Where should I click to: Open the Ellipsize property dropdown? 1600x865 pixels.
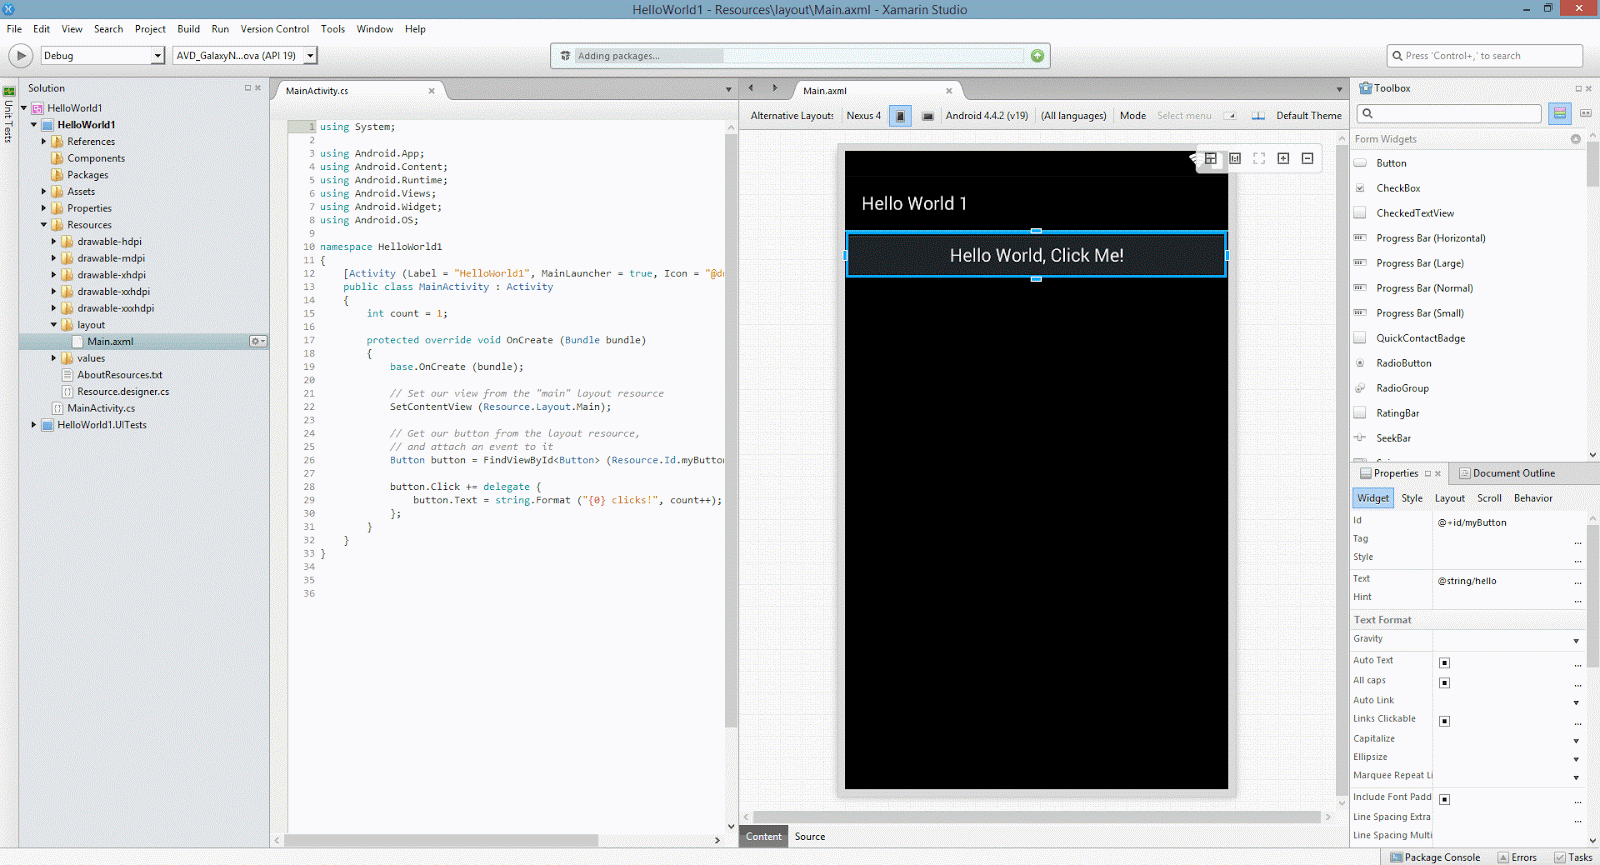pos(1576,760)
